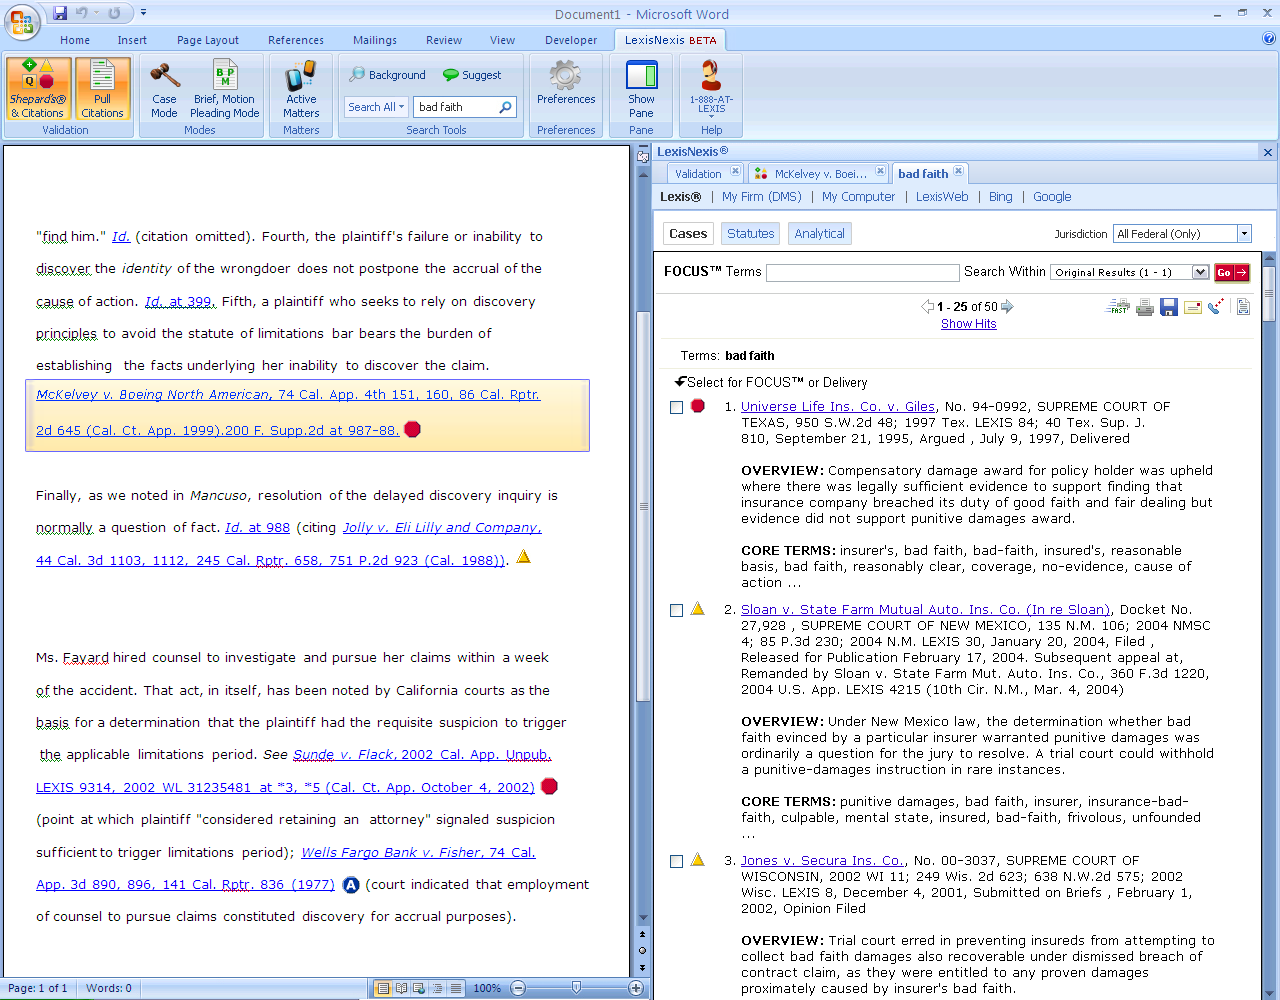Select the Statutes results tab
The image size is (1280, 1000).
[x=751, y=234]
